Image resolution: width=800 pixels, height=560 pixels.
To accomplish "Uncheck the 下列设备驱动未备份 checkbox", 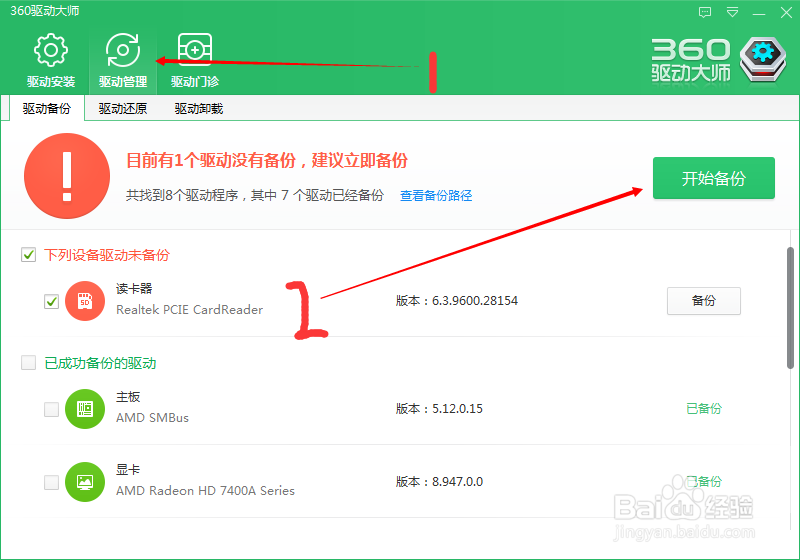I will (x=29, y=254).
